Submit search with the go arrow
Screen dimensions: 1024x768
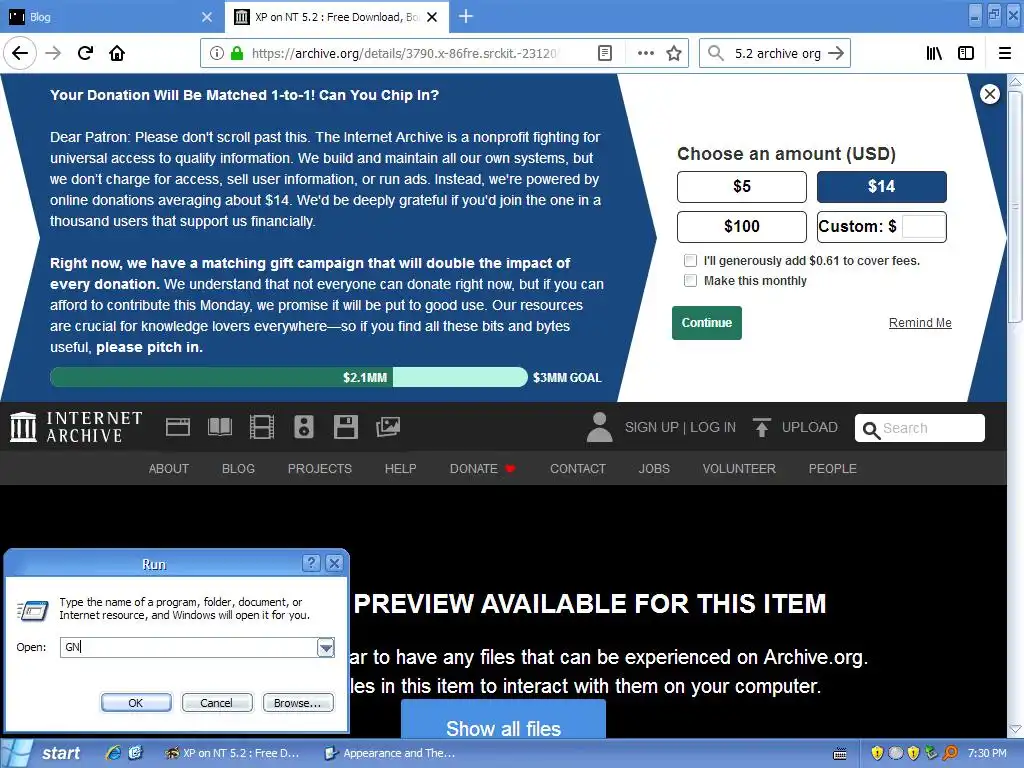coord(836,53)
